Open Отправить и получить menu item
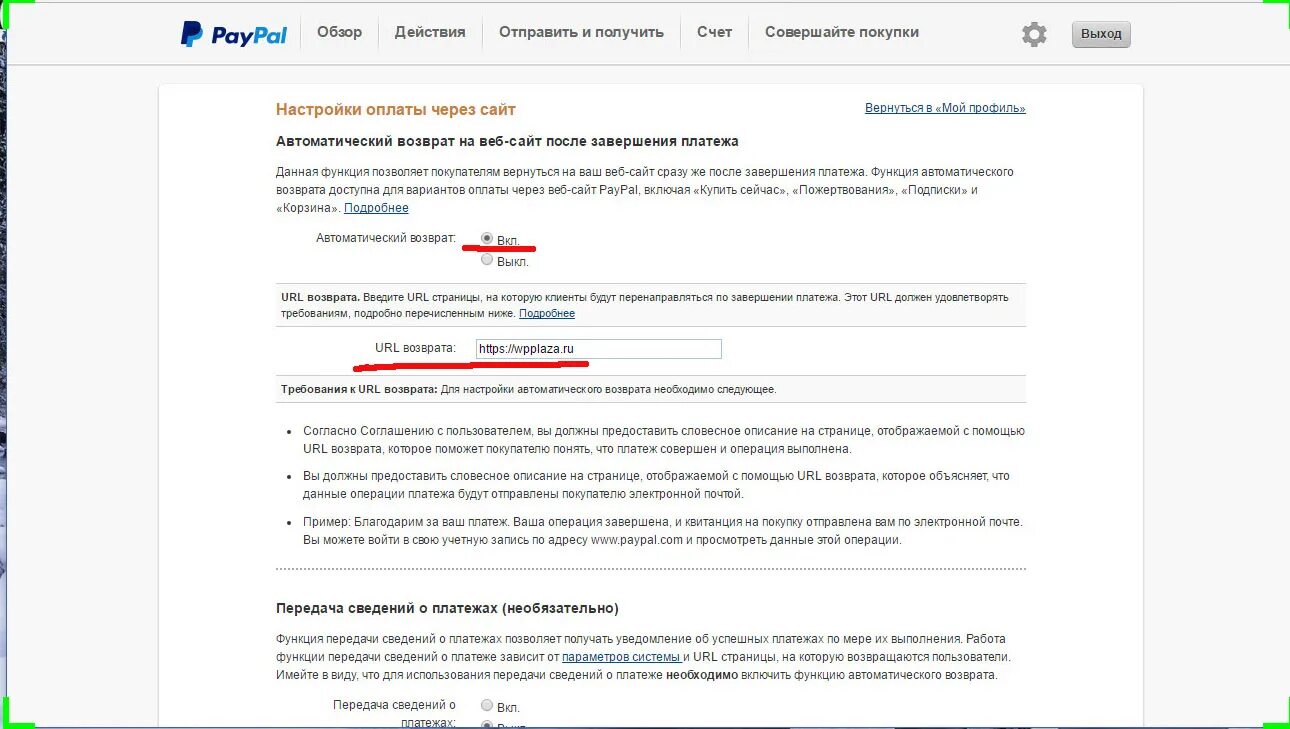Image resolution: width=1290 pixels, height=729 pixels. click(581, 32)
